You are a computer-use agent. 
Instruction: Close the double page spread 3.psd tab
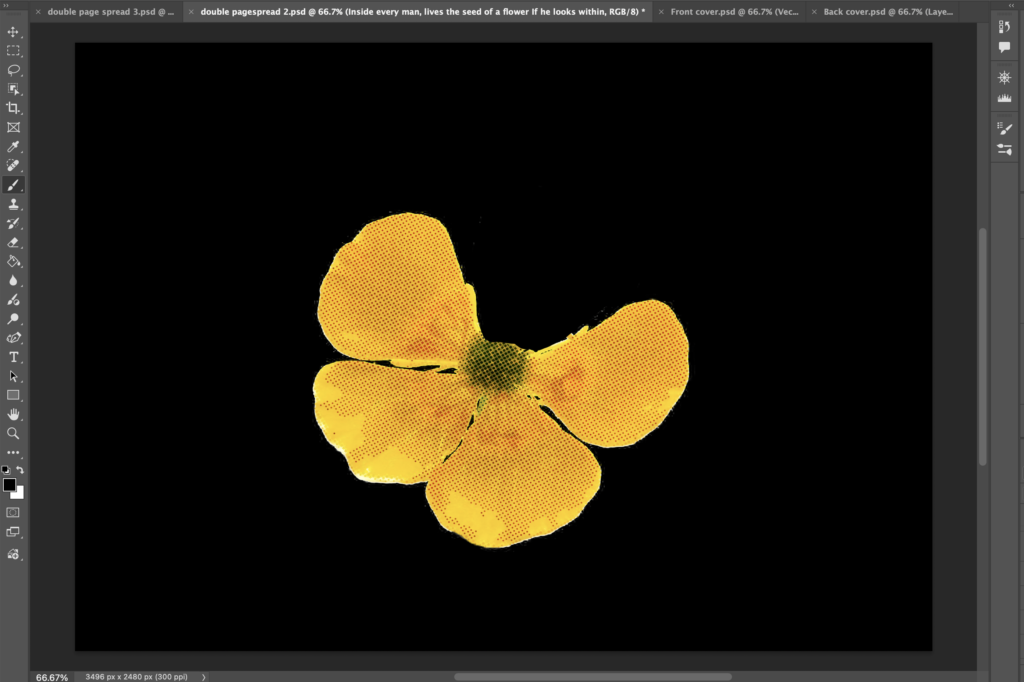pos(38,12)
